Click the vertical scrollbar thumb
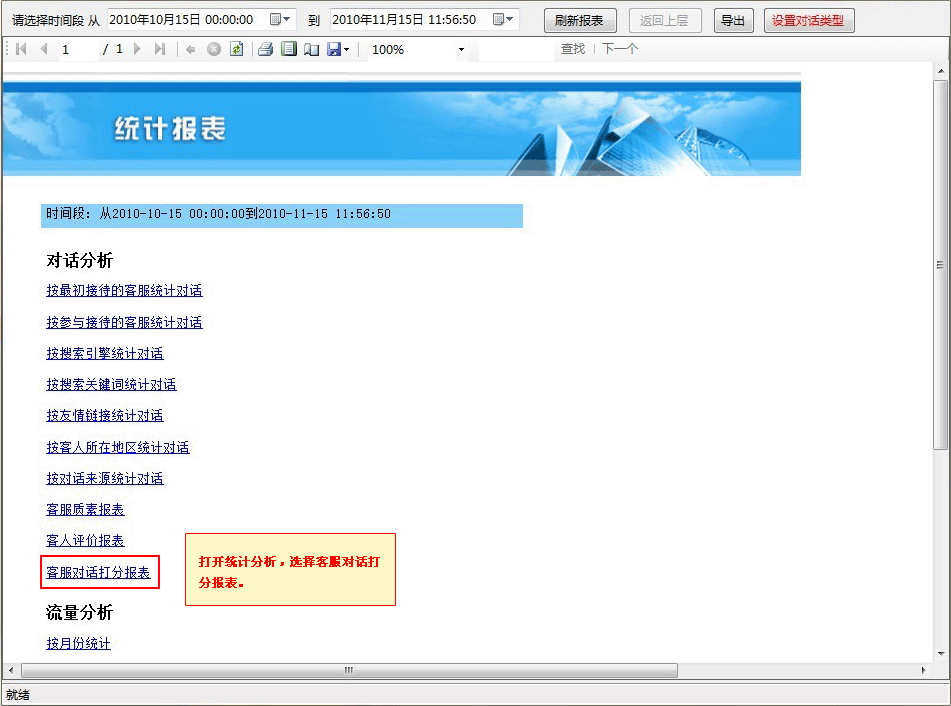Screen dimensions: 951x706 [941, 264]
